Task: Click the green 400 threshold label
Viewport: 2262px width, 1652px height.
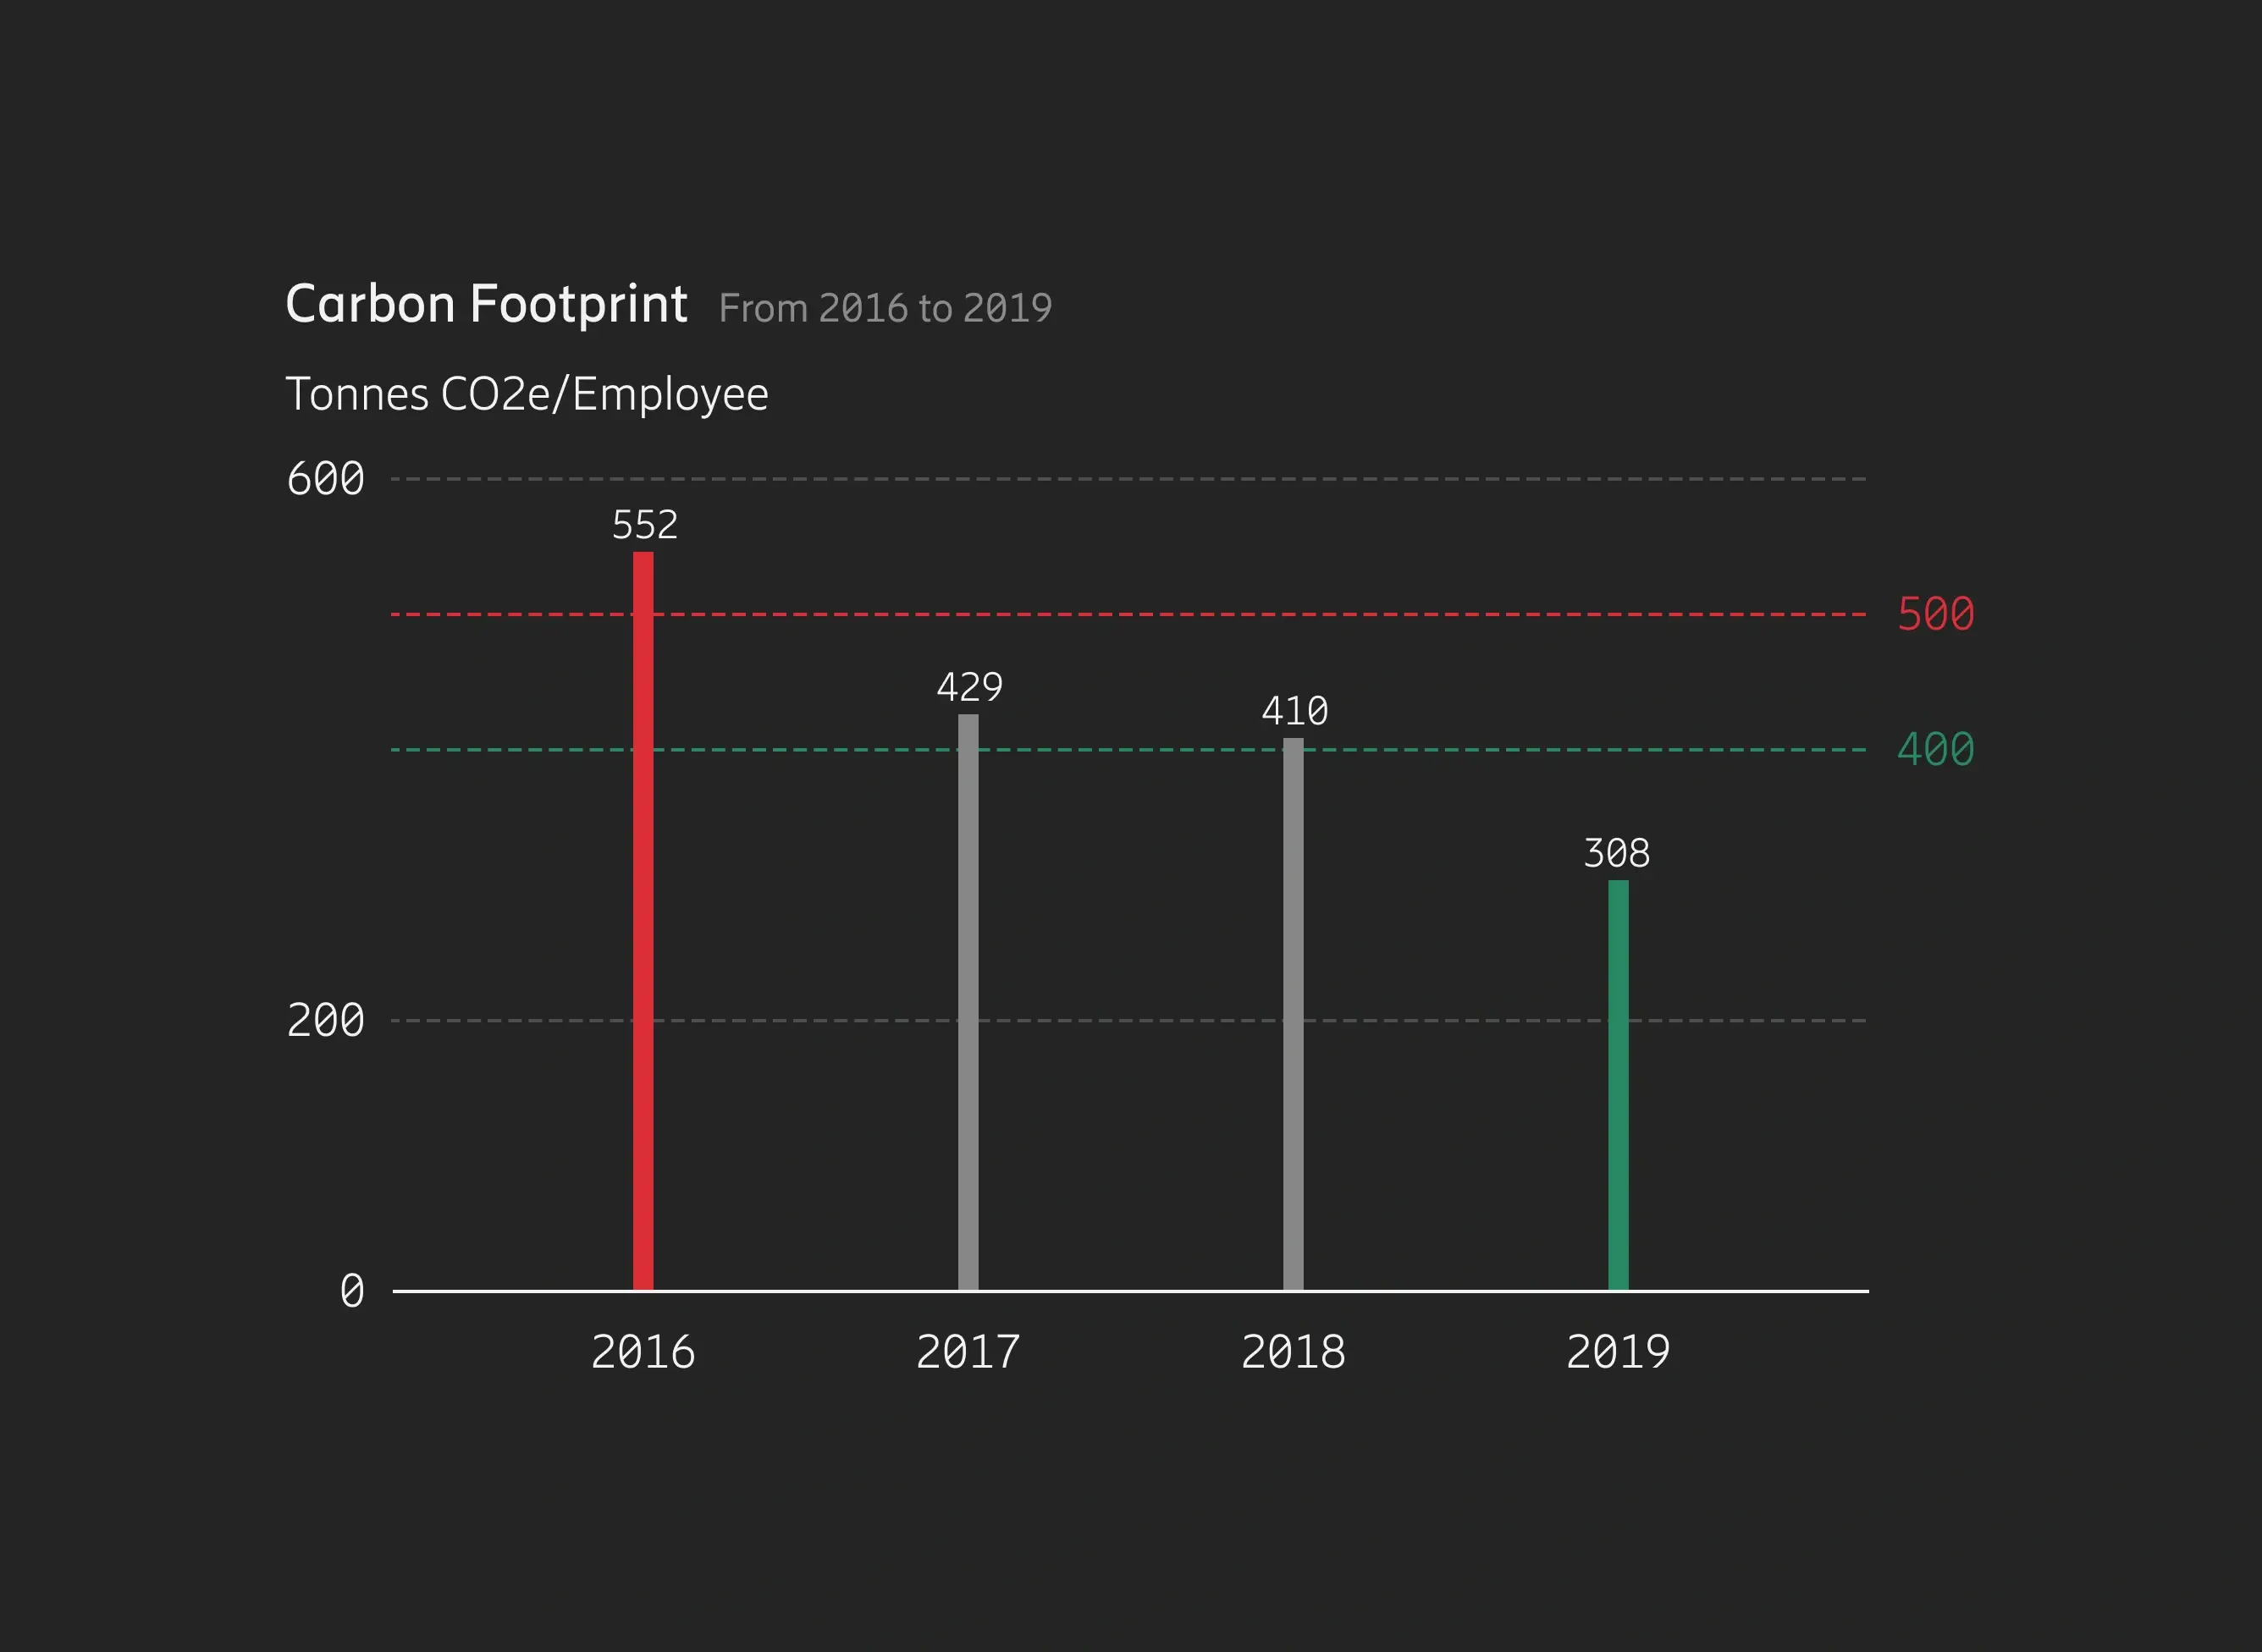Action: pos(1935,750)
